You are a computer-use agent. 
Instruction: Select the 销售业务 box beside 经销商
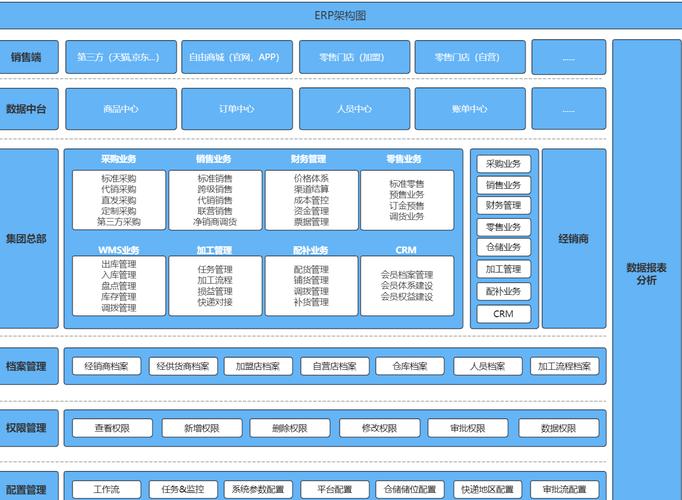504,185
